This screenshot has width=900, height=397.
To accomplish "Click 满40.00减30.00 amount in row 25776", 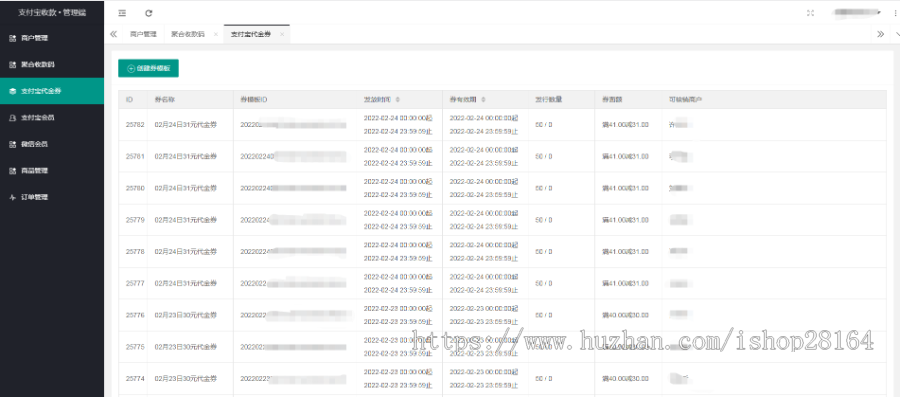I will click(626, 316).
